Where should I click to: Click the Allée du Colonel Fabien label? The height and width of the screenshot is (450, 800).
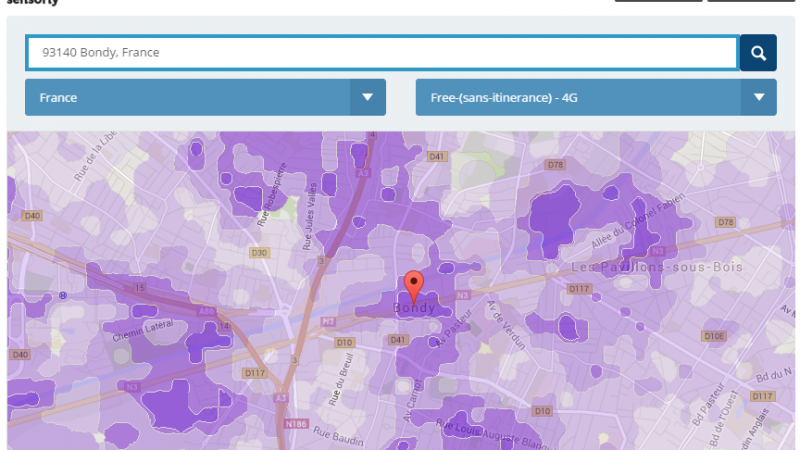point(640,225)
